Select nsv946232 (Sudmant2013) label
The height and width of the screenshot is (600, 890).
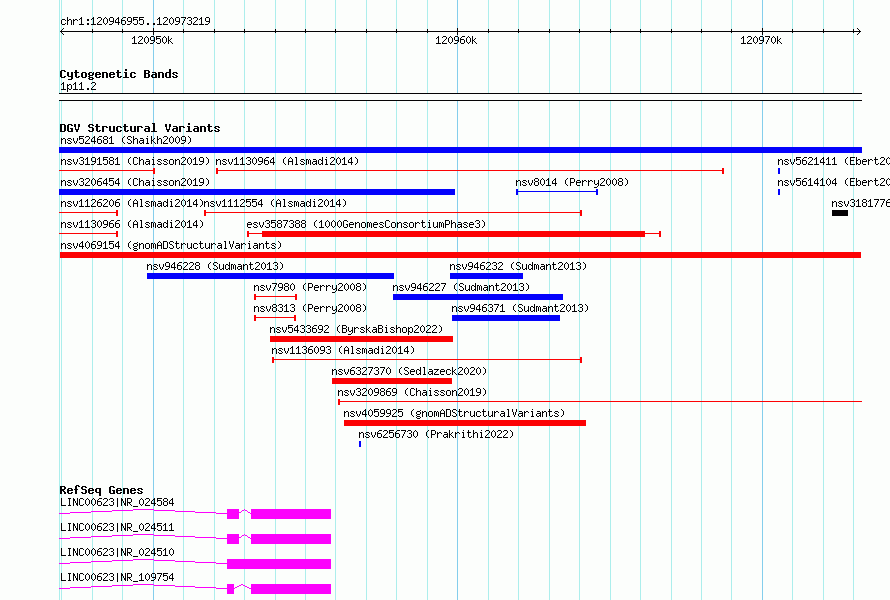point(518,266)
